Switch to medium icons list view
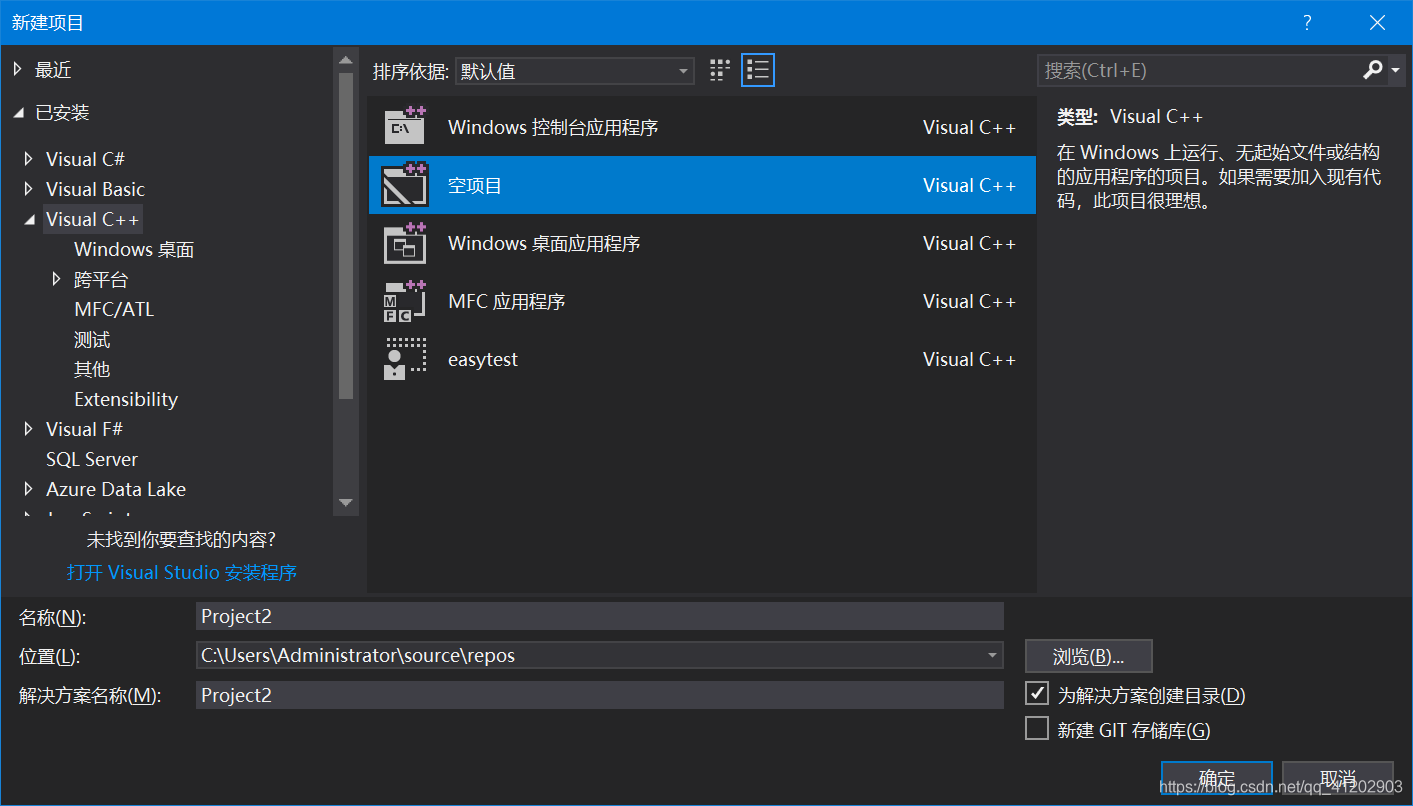The height and width of the screenshot is (806, 1413). click(x=758, y=70)
